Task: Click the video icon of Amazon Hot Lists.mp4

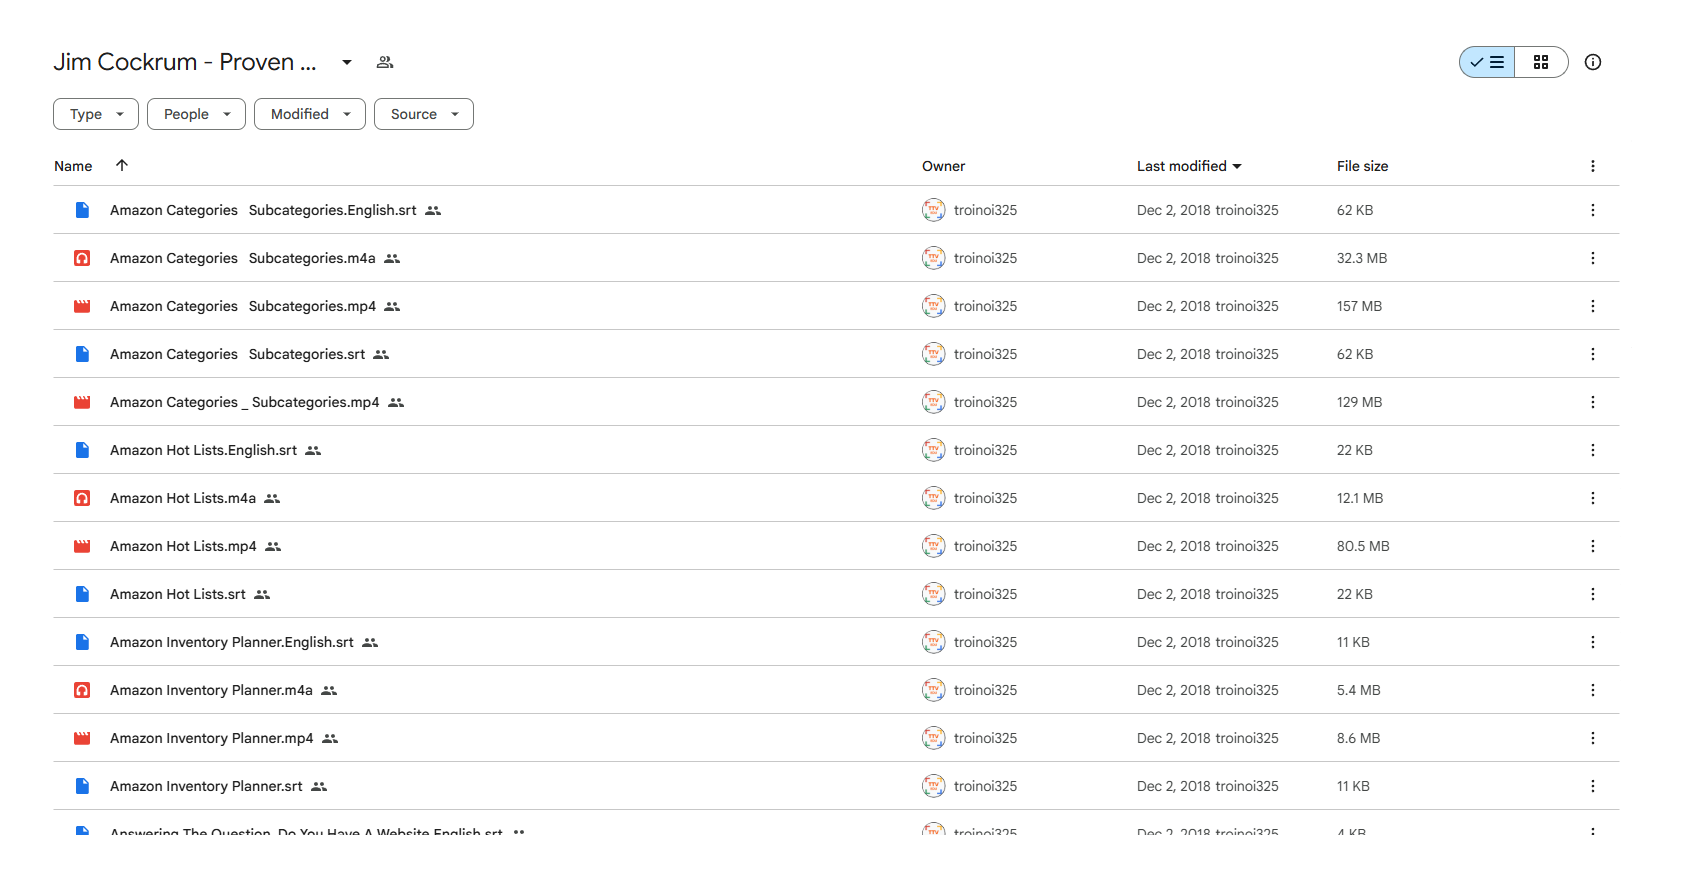Action: coord(82,546)
